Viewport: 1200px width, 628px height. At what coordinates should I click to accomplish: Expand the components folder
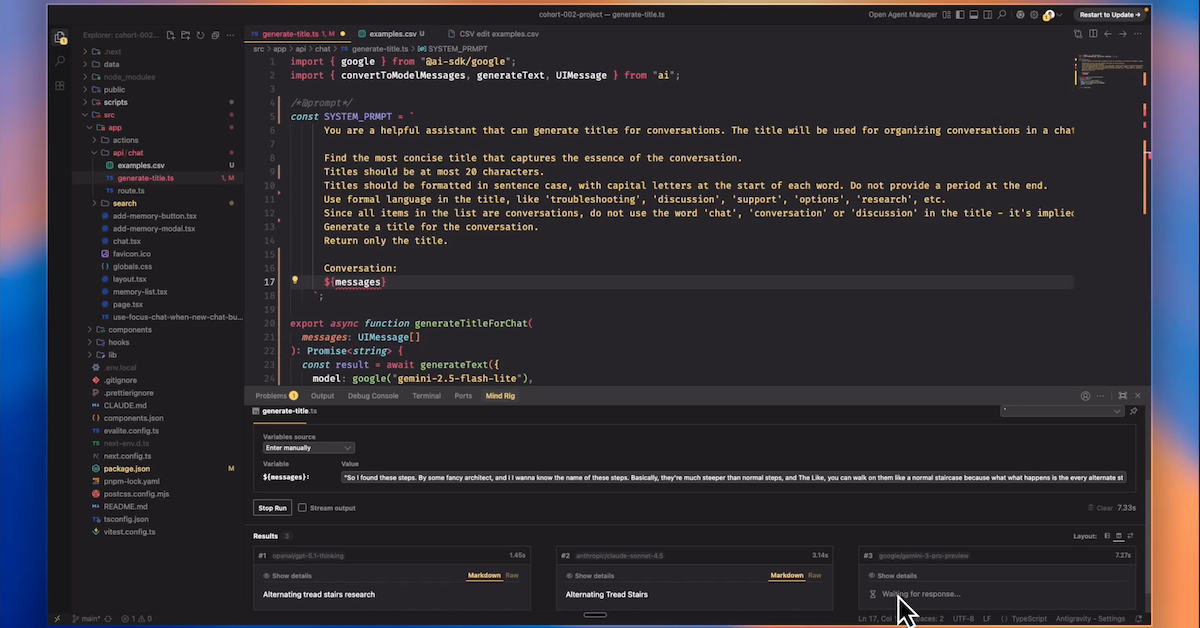129,329
